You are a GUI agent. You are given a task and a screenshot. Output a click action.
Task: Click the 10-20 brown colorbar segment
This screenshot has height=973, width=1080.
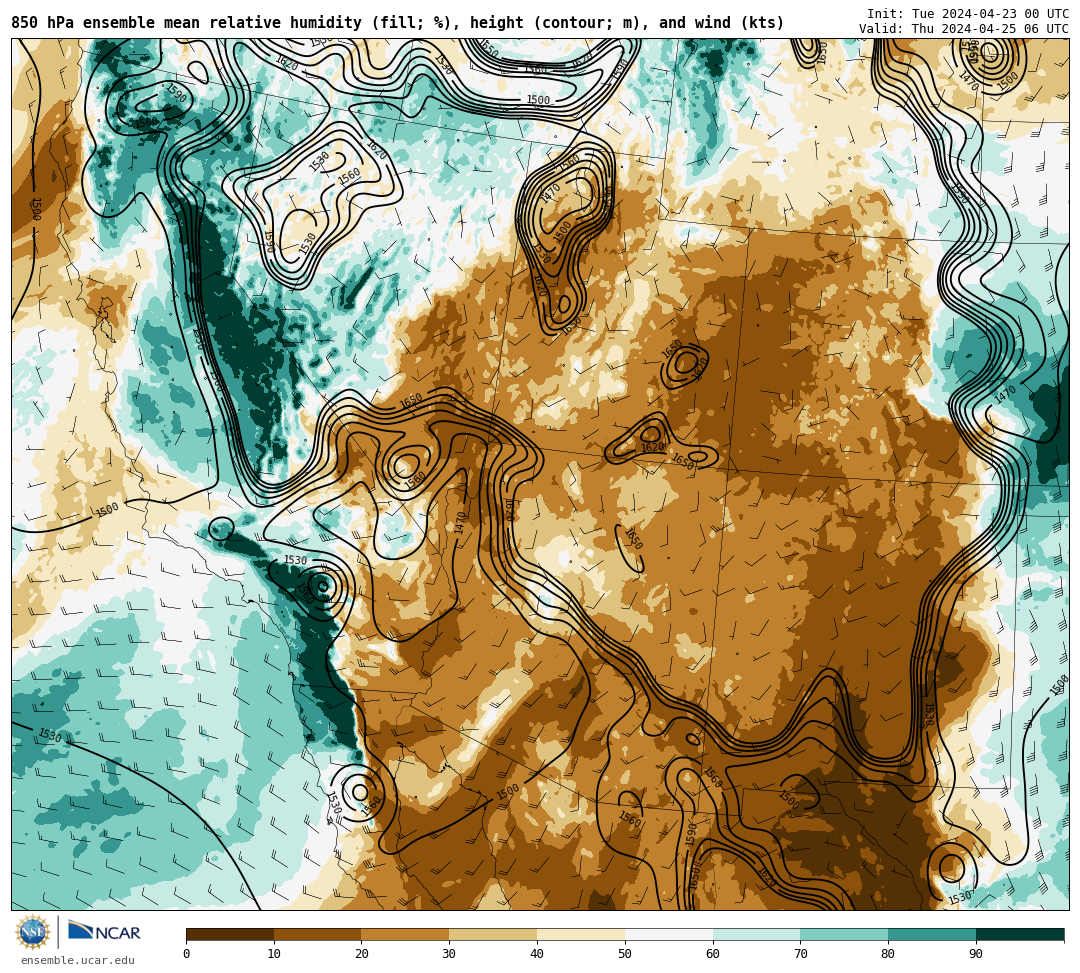[x=318, y=935]
